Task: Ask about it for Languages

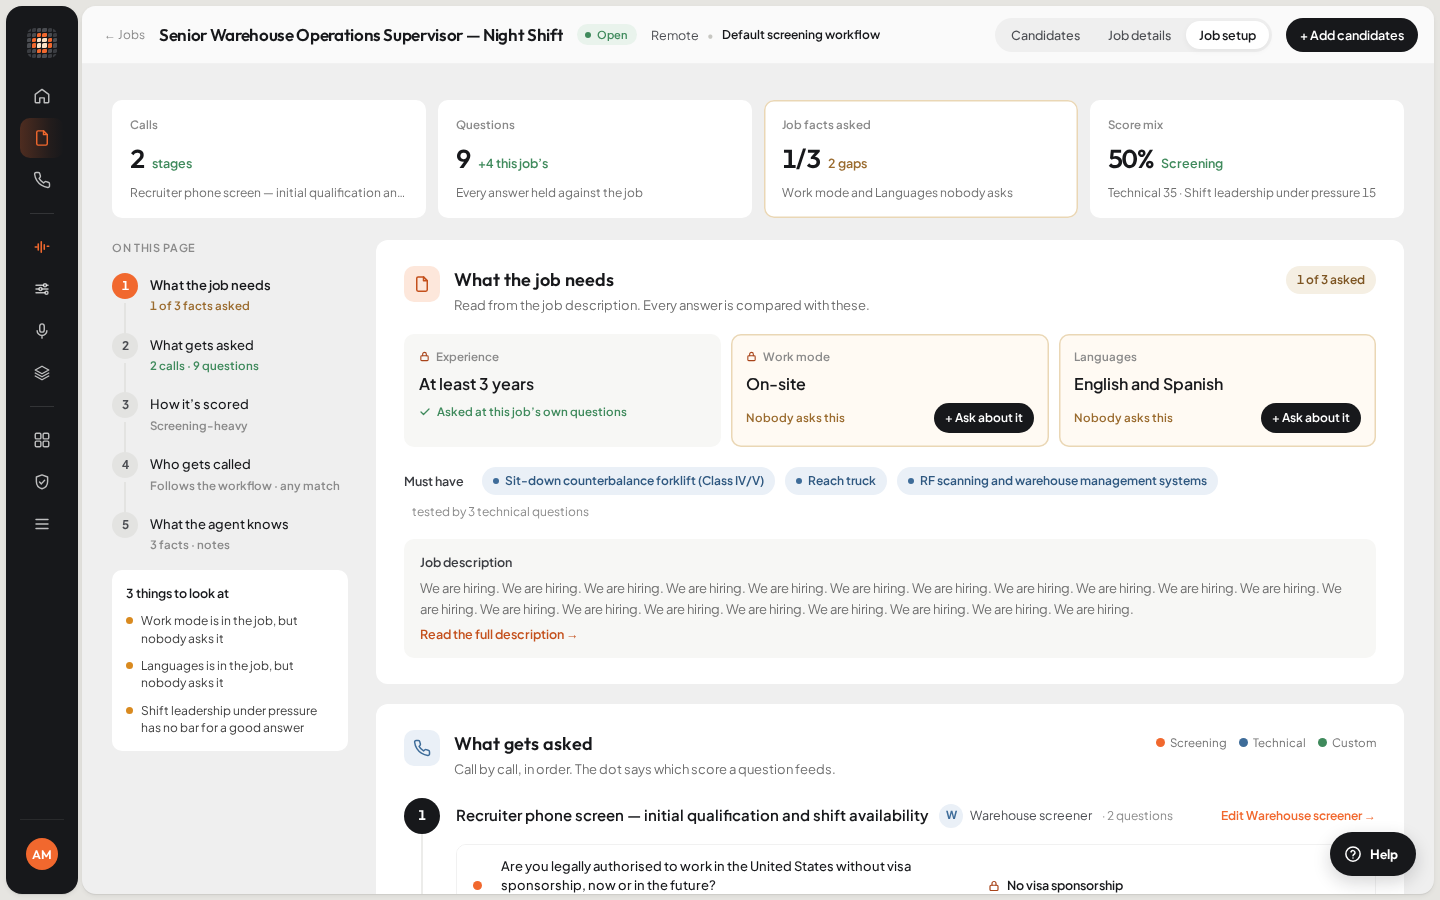Action: [x=1311, y=418]
